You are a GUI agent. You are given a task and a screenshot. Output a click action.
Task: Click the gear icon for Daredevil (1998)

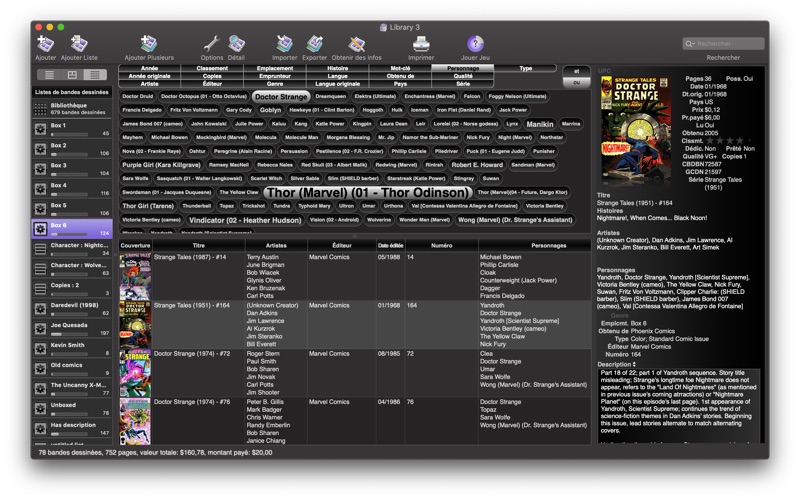pos(40,309)
